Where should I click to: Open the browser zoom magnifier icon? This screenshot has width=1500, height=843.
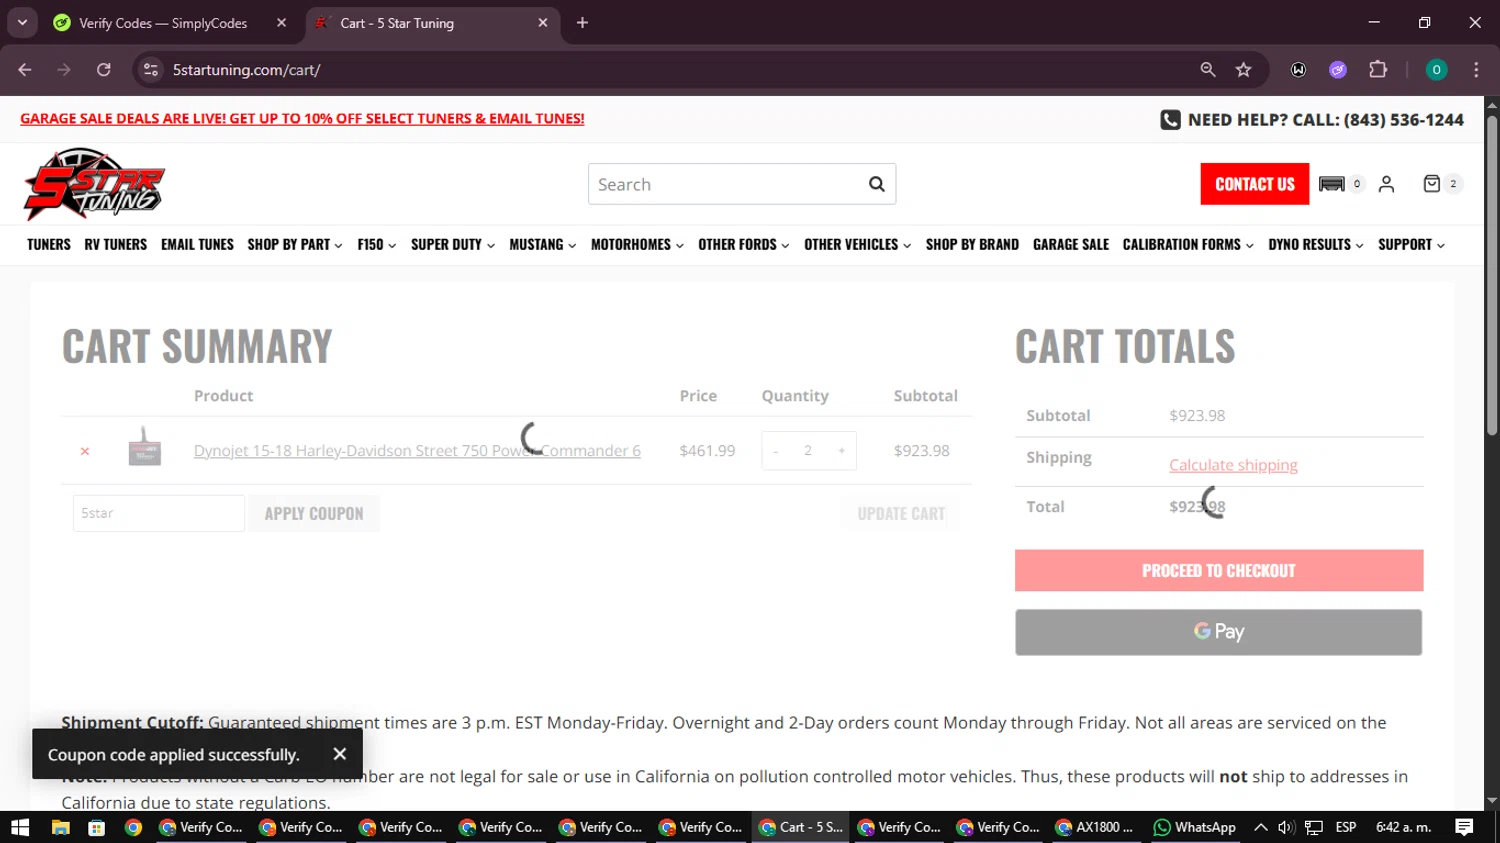(x=1208, y=70)
